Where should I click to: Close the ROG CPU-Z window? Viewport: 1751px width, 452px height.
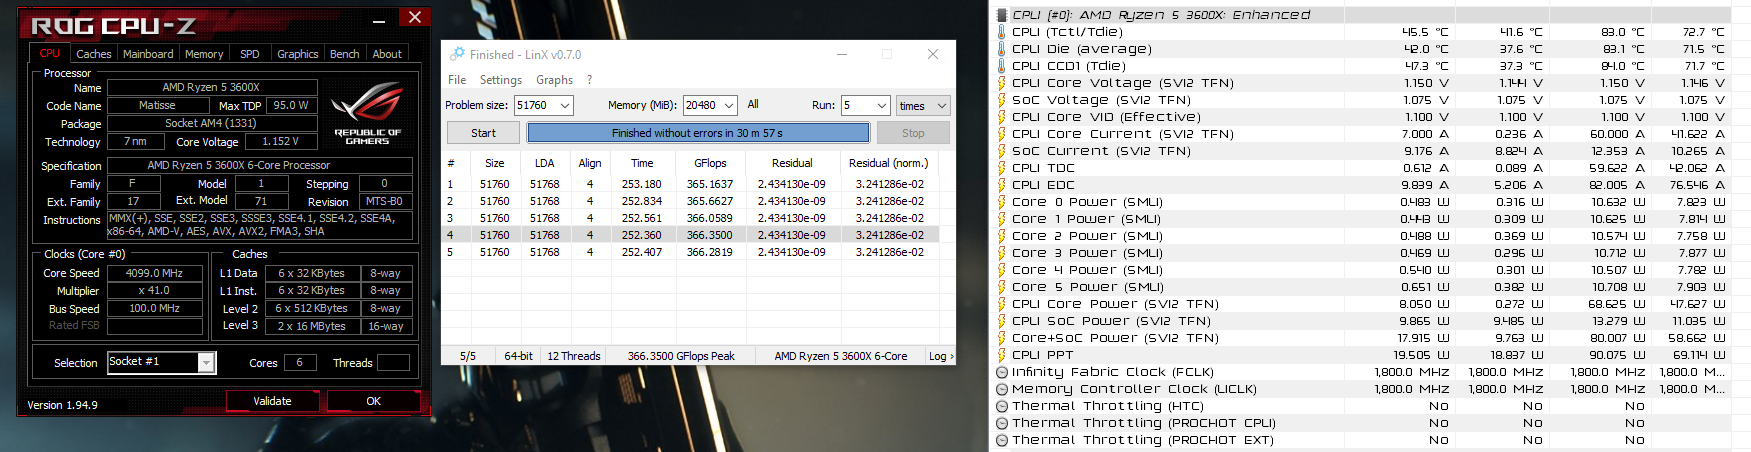click(414, 17)
